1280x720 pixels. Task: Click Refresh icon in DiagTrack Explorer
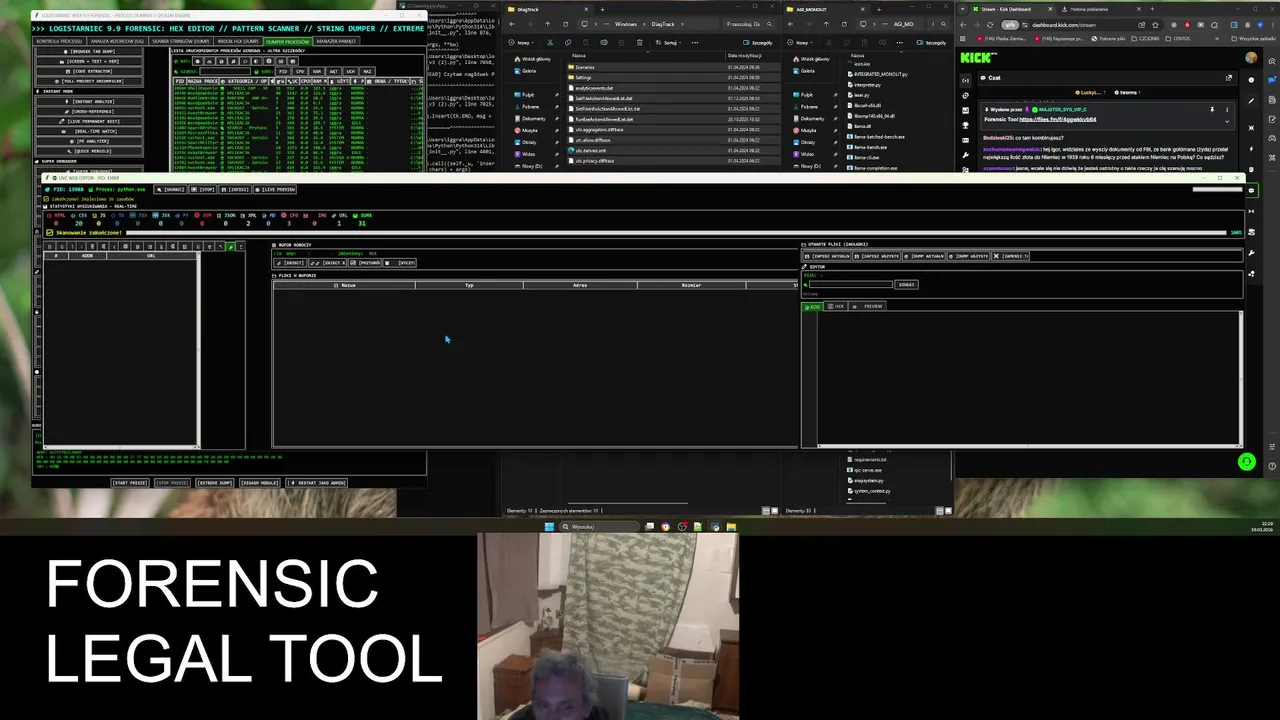(565, 24)
